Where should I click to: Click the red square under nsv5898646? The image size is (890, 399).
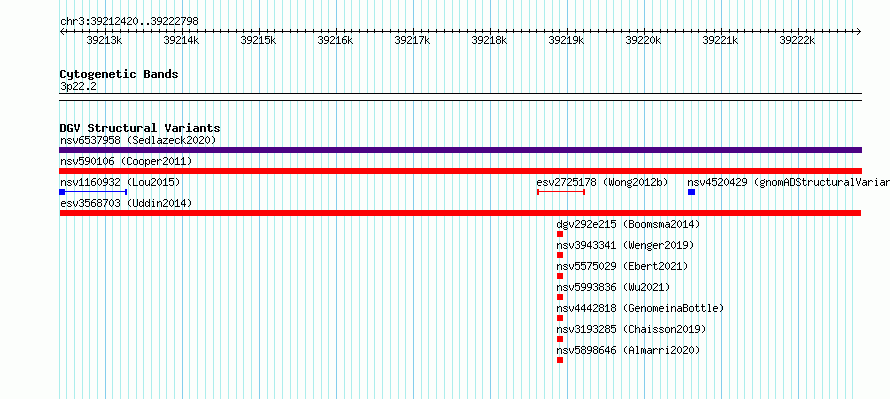[560, 360]
